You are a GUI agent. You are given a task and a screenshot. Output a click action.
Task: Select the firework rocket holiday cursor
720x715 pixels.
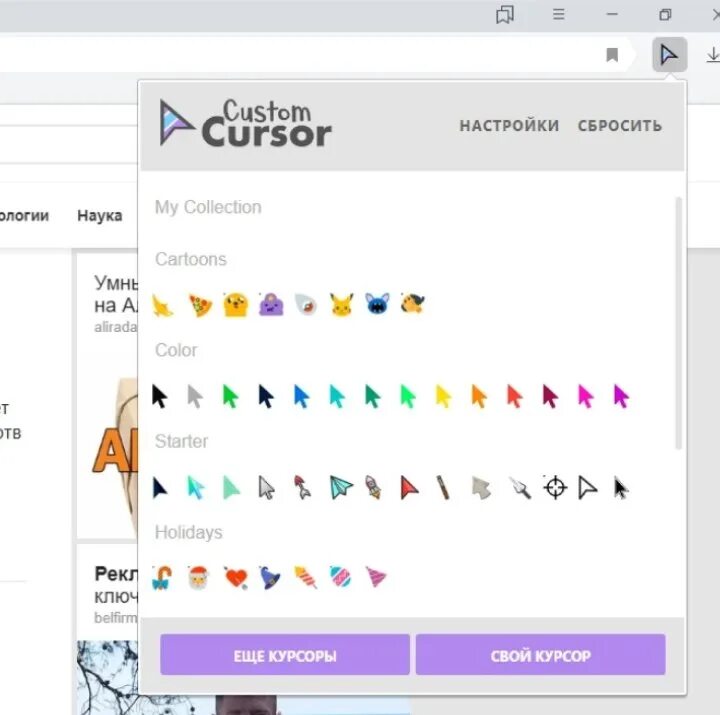click(306, 578)
